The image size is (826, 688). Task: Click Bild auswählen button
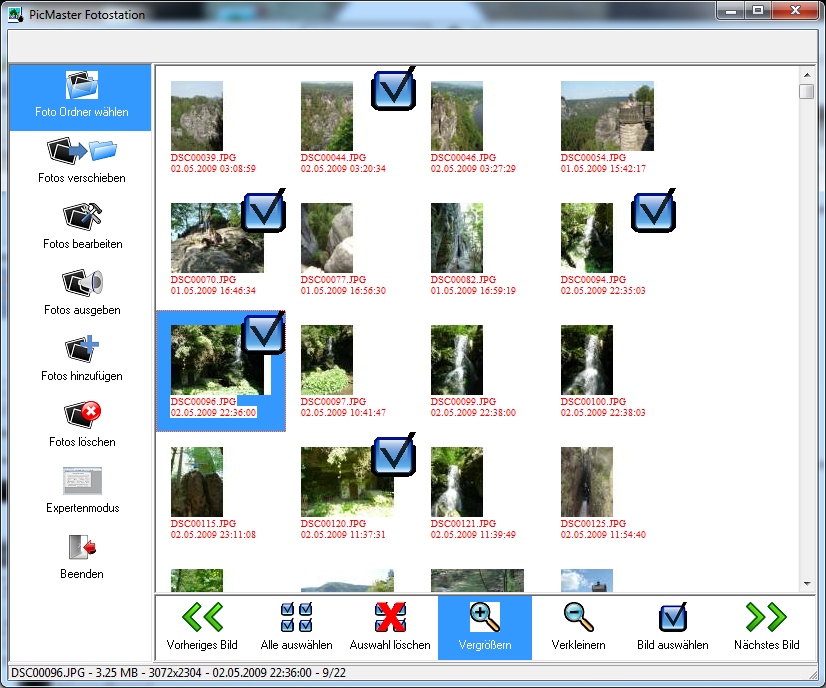(x=673, y=627)
